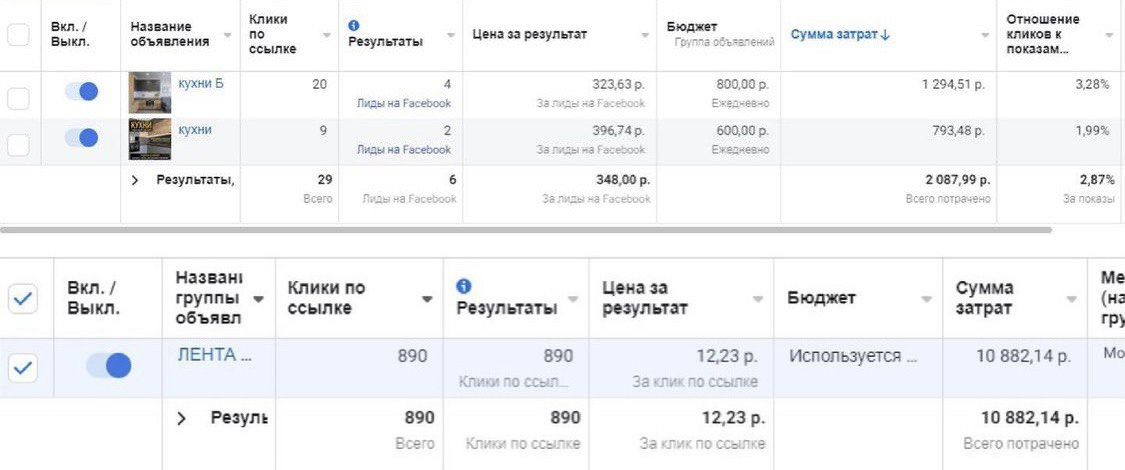Open thumbnail of кухни Б ad
The width and height of the screenshot is (1125, 470).
click(150, 93)
